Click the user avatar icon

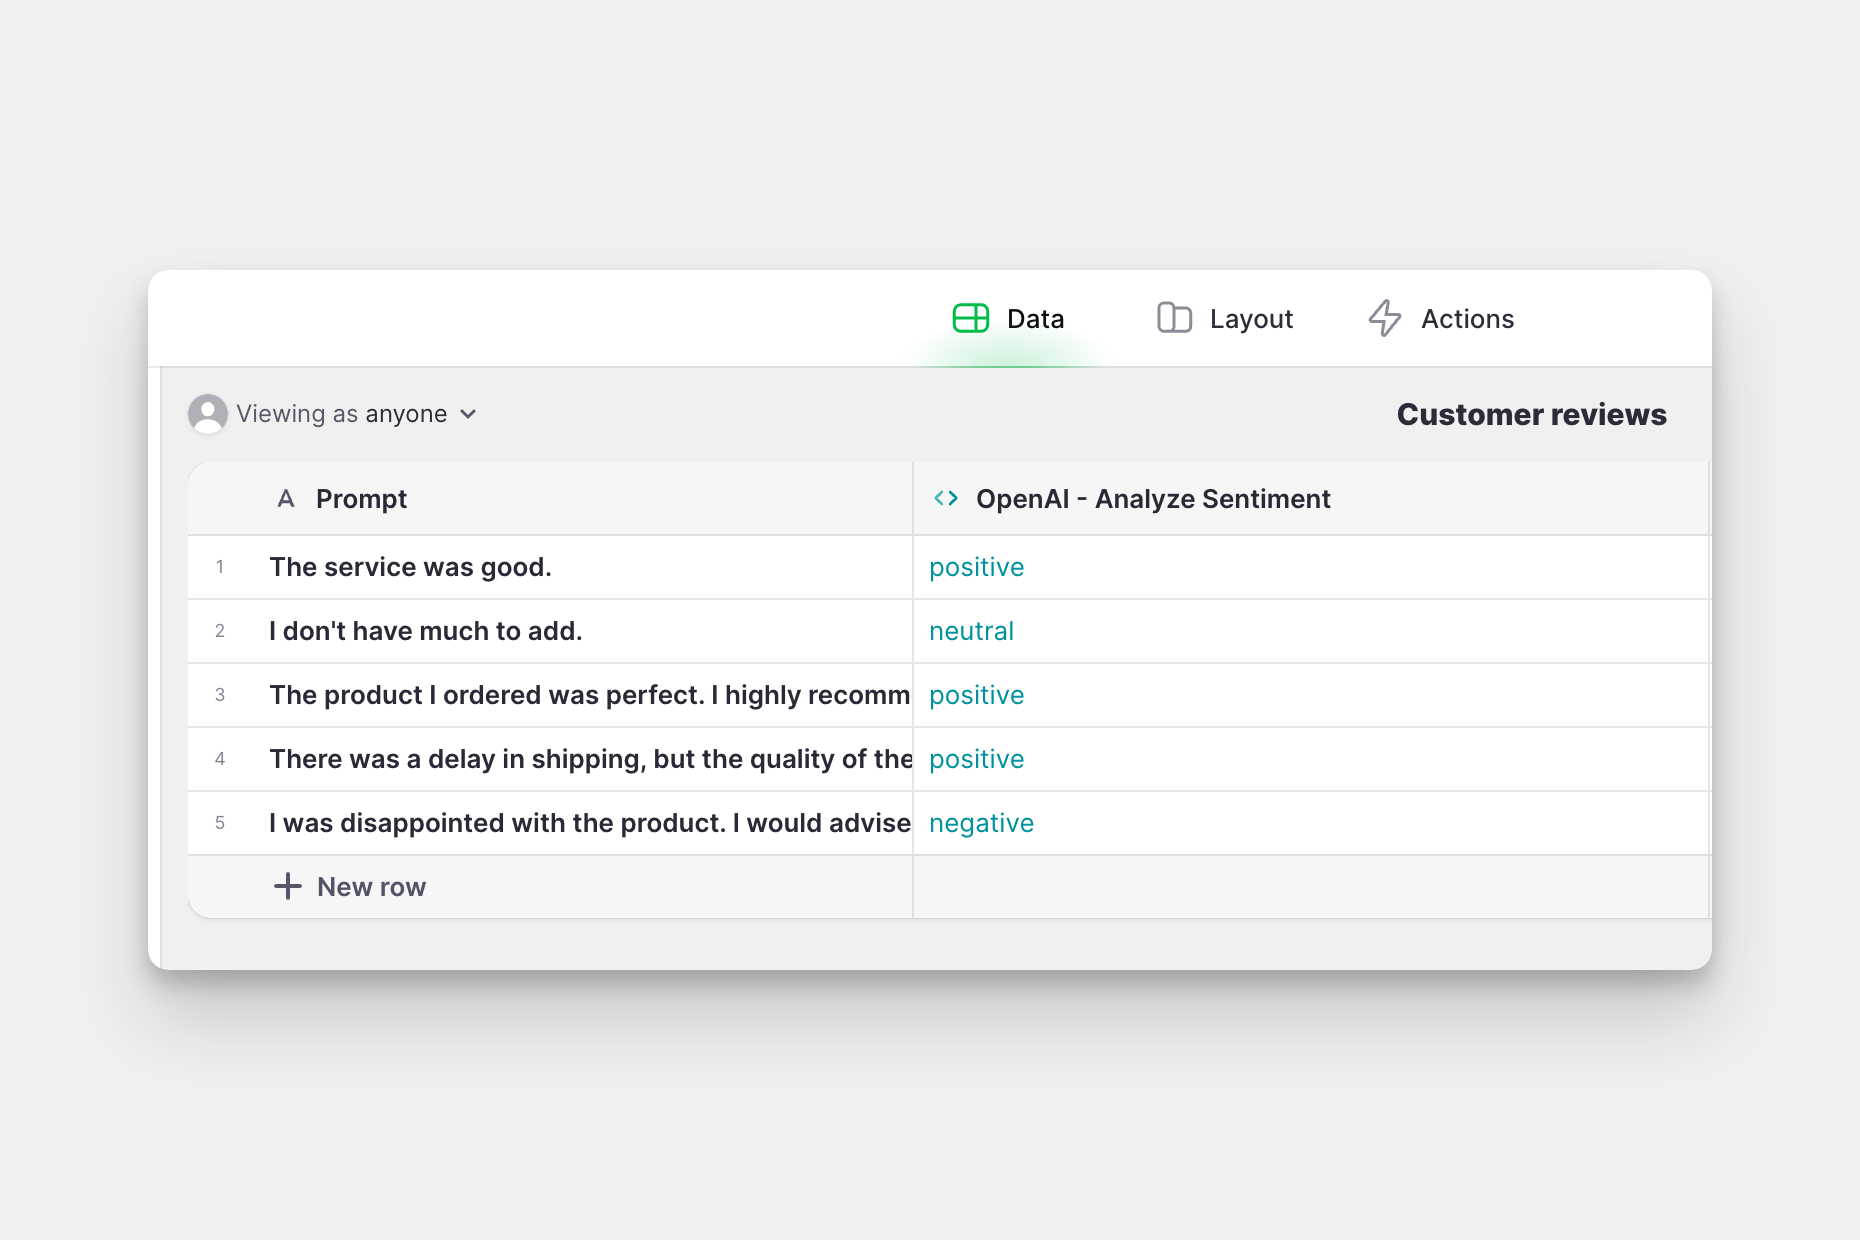208,413
